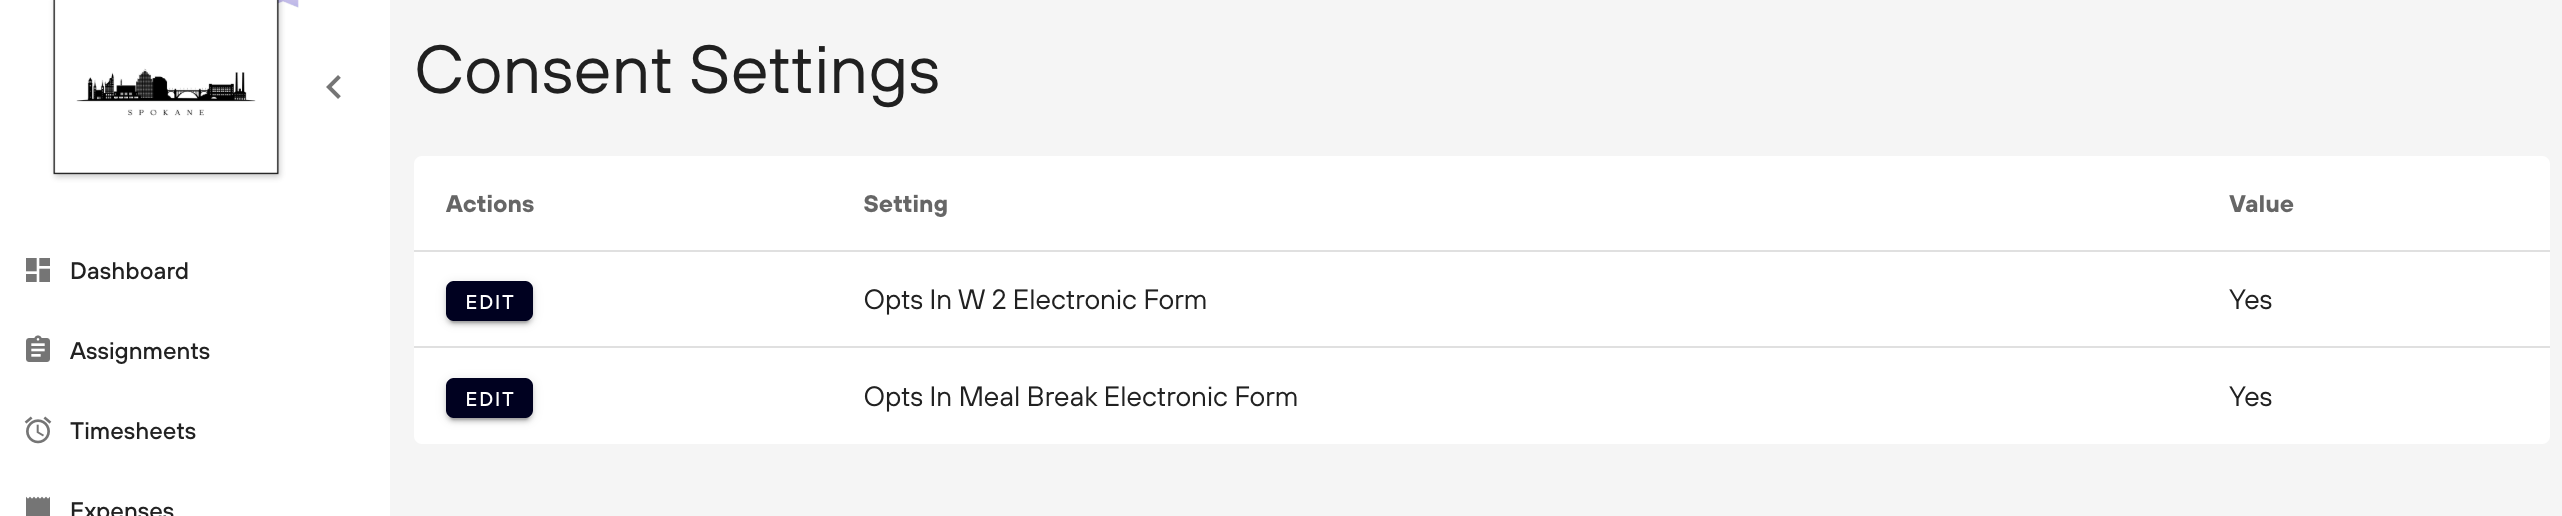Image resolution: width=2562 pixels, height=516 pixels.
Task: Click the Actions column header
Action: click(490, 204)
